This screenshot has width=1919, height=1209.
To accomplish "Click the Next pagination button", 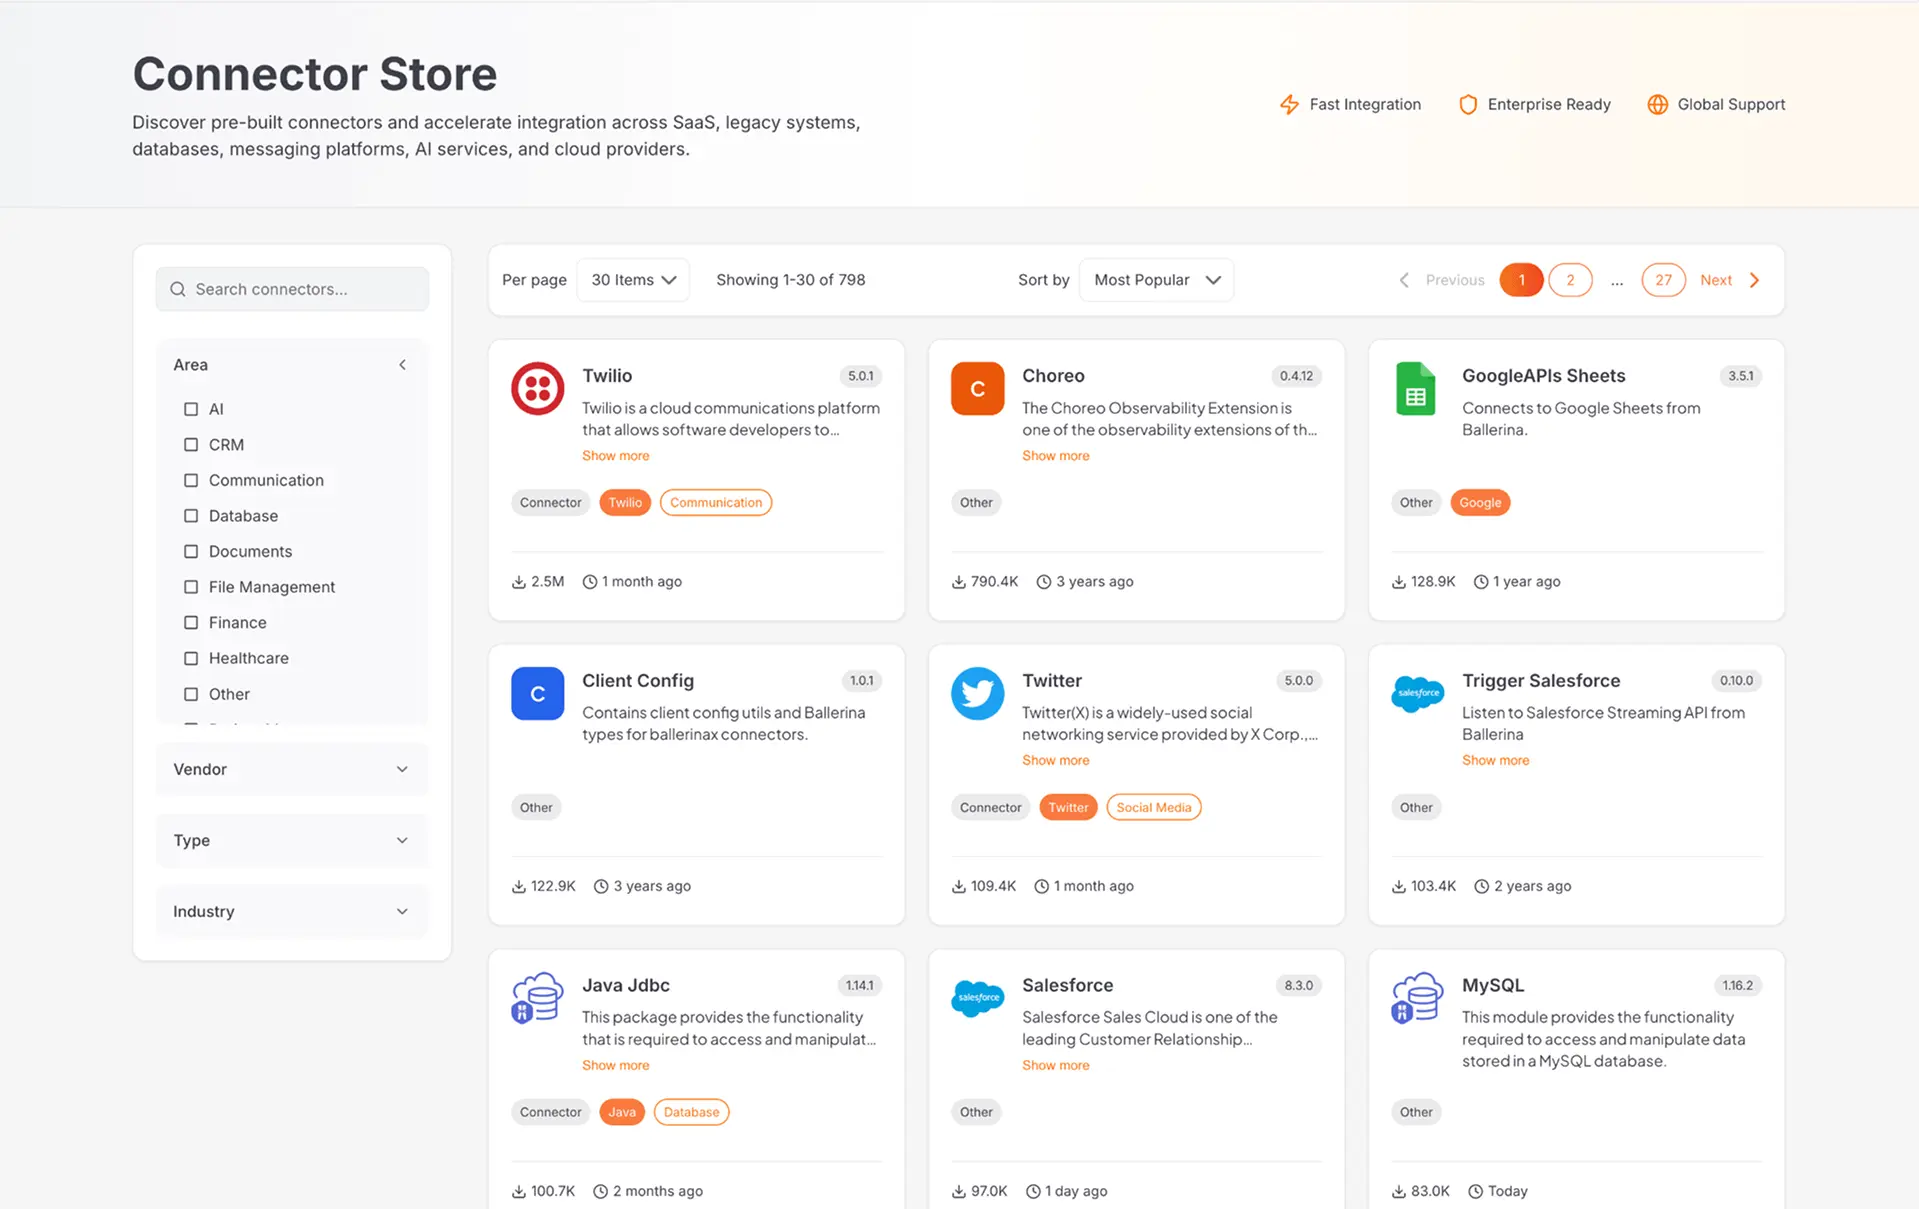I will tap(1729, 280).
